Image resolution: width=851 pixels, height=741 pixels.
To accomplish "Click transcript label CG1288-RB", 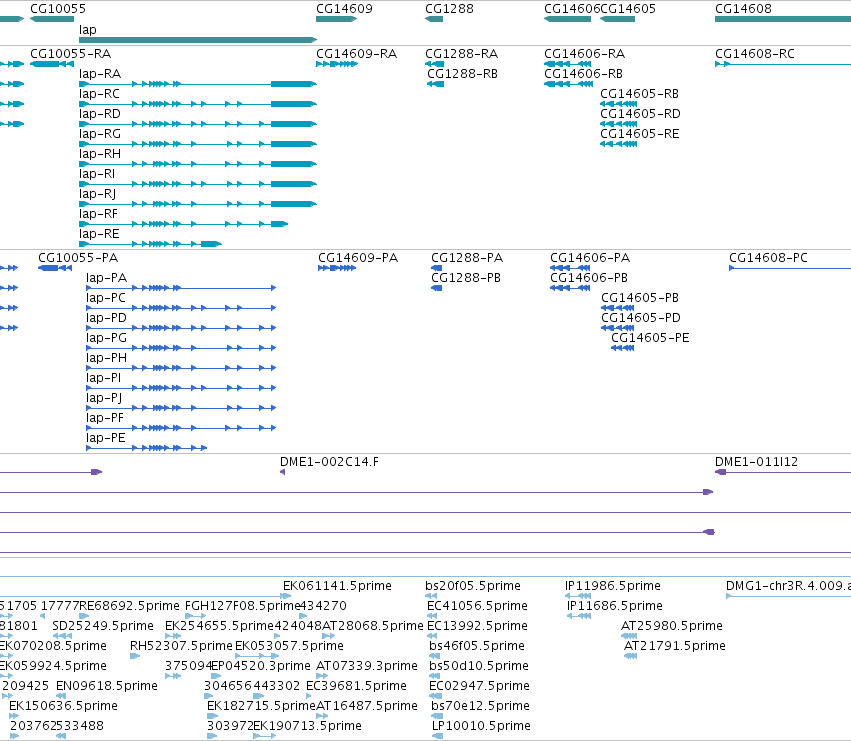I will click(x=462, y=74).
